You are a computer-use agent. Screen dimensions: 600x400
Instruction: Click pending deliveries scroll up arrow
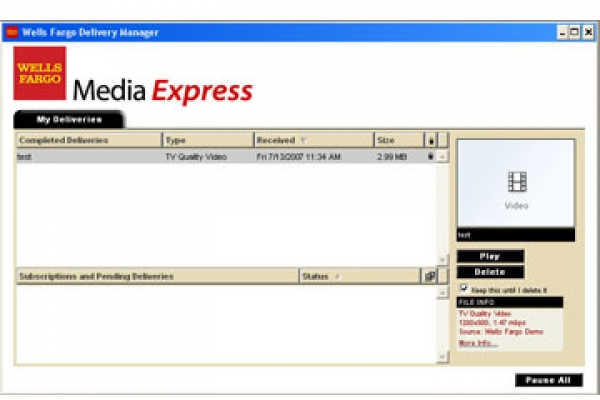442,293
